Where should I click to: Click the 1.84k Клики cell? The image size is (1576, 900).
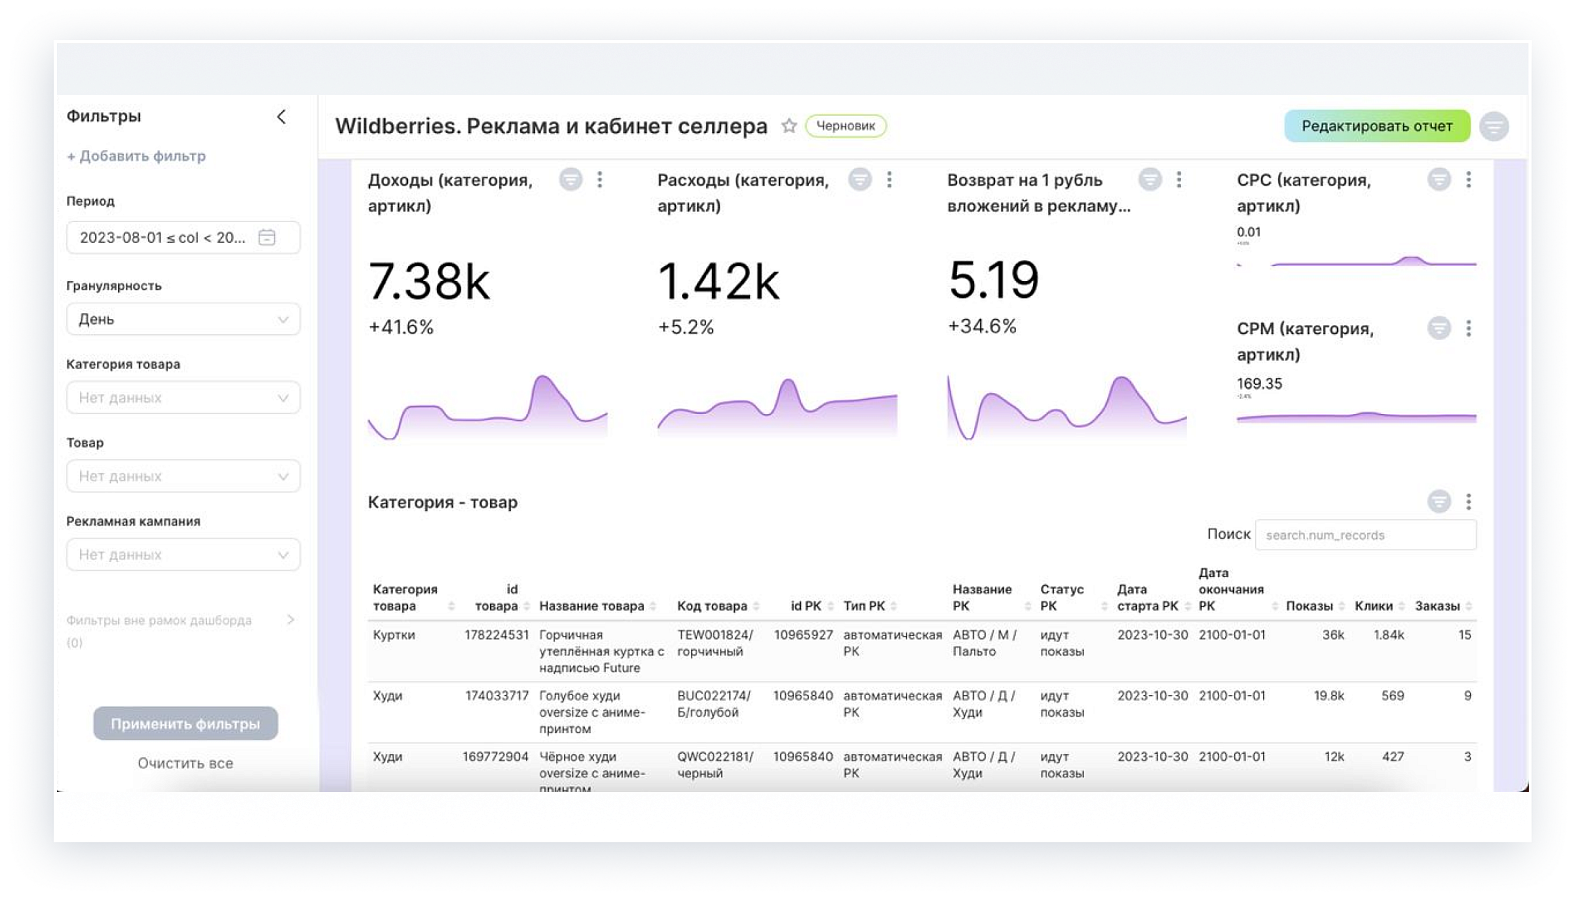[1389, 635]
